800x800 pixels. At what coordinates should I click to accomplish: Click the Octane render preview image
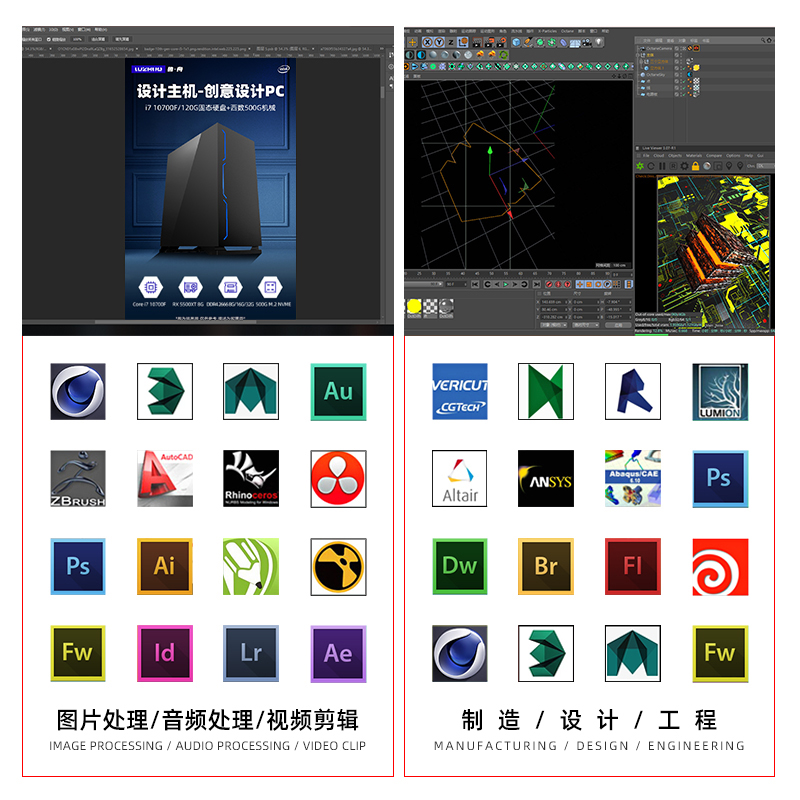pyautogui.click(x=713, y=252)
